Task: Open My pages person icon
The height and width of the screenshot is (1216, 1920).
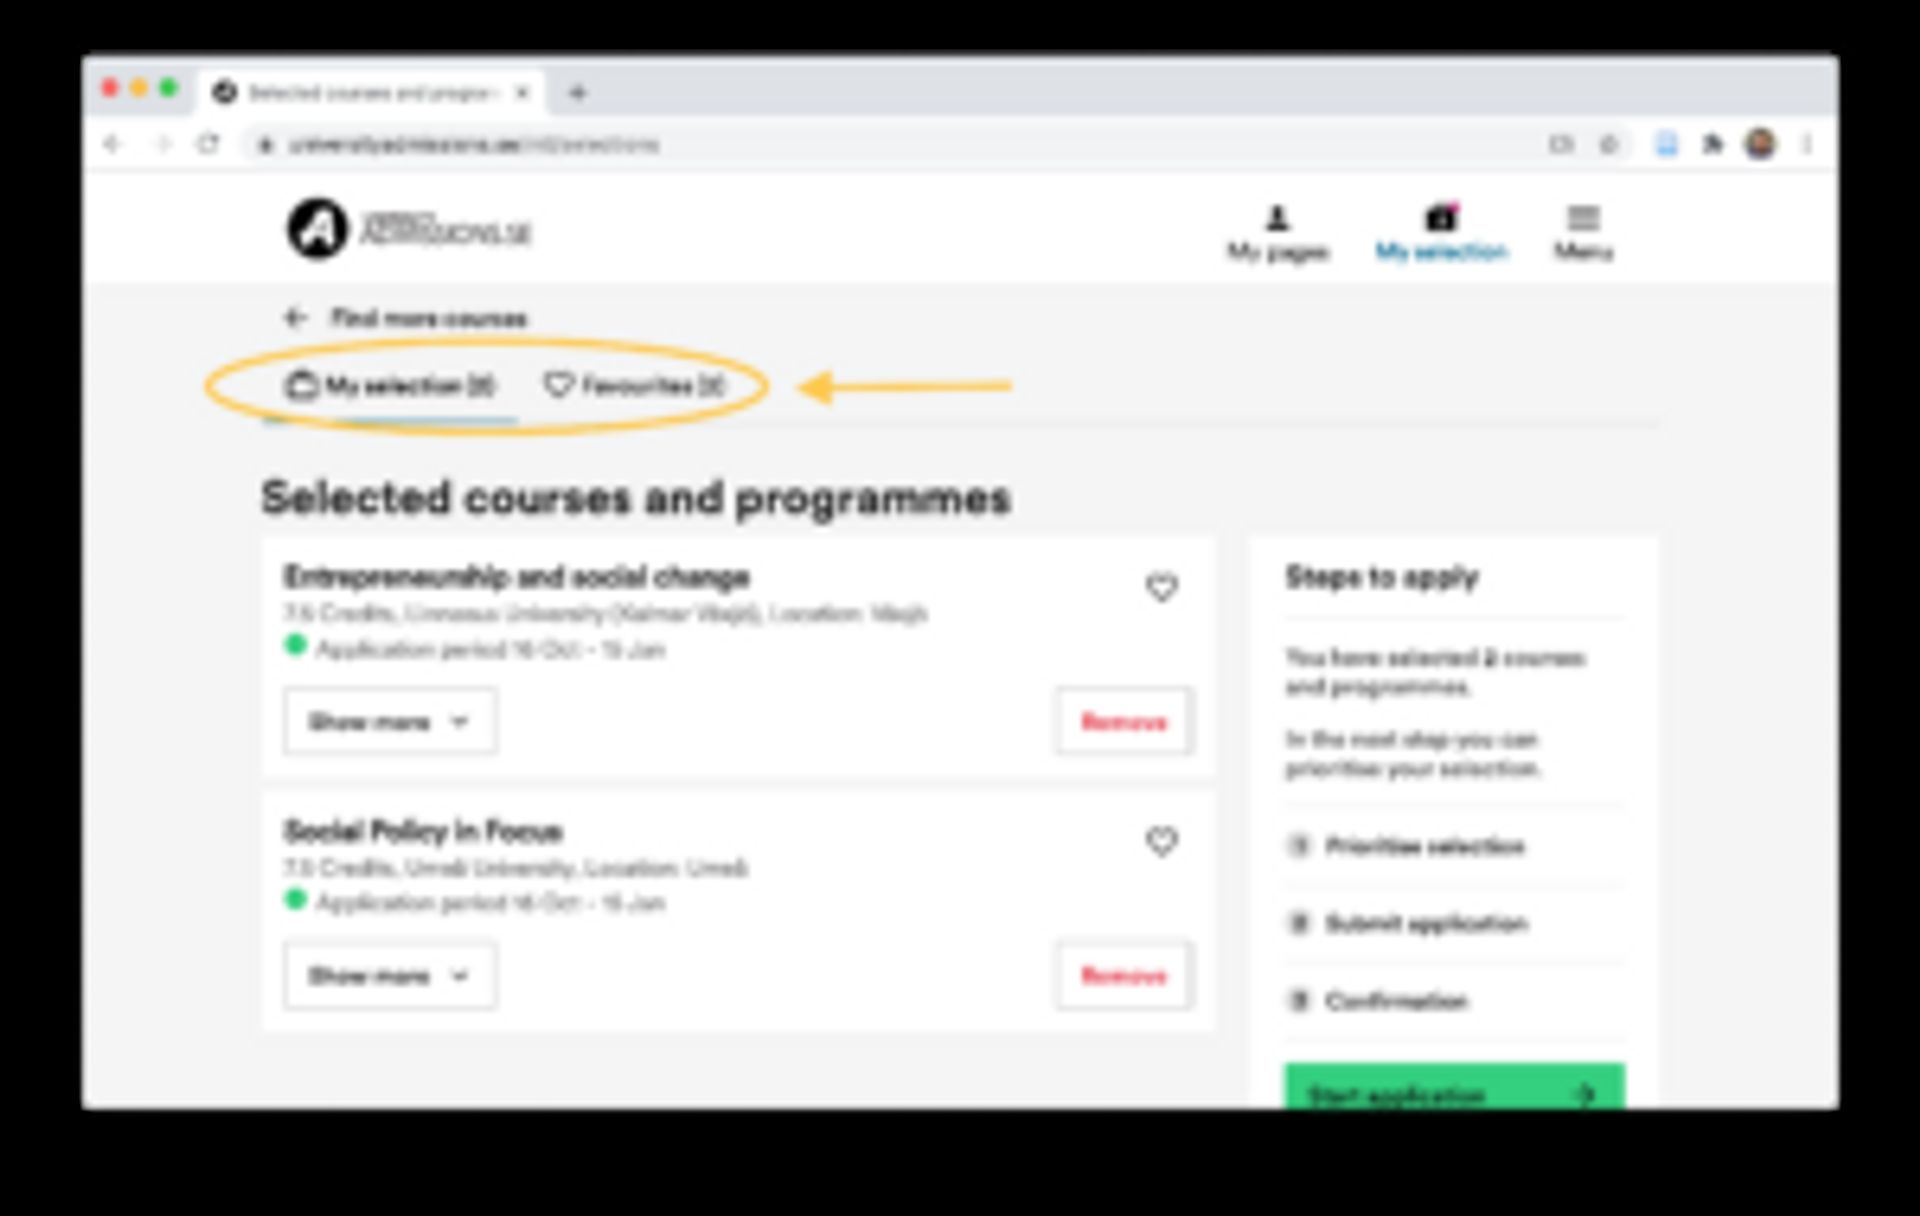Action: pos(1277,218)
